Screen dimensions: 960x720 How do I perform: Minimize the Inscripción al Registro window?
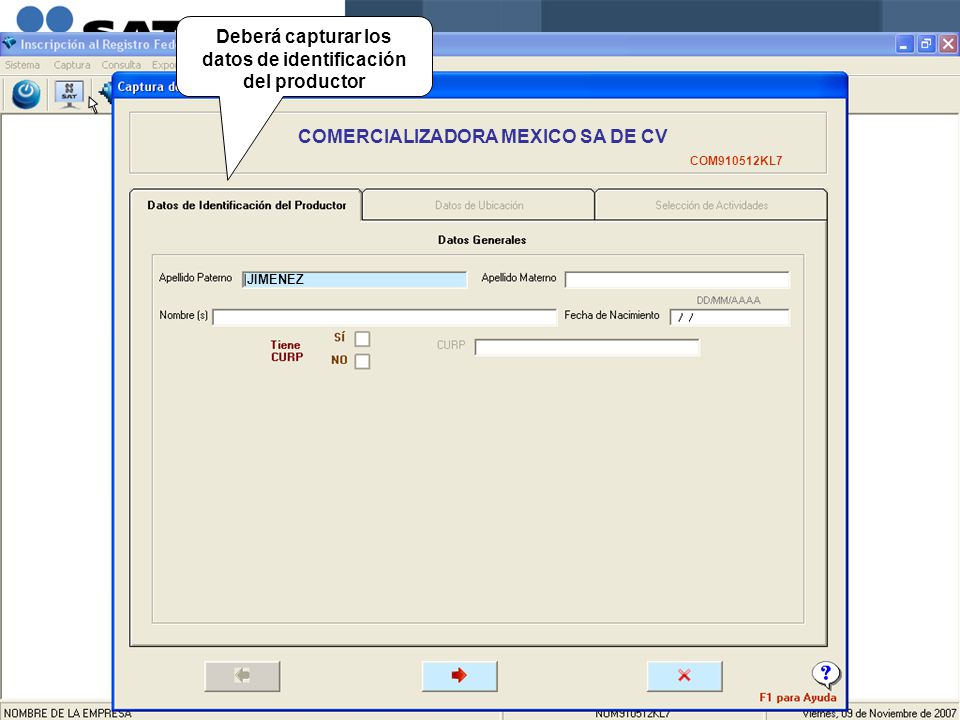904,44
